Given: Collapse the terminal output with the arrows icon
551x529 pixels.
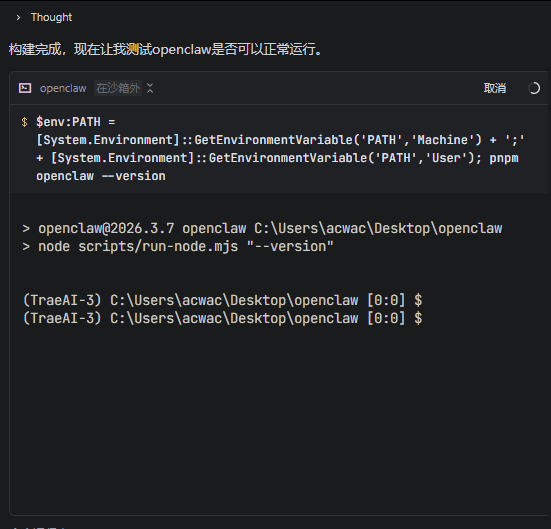Looking at the screenshot, I should click(x=150, y=88).
